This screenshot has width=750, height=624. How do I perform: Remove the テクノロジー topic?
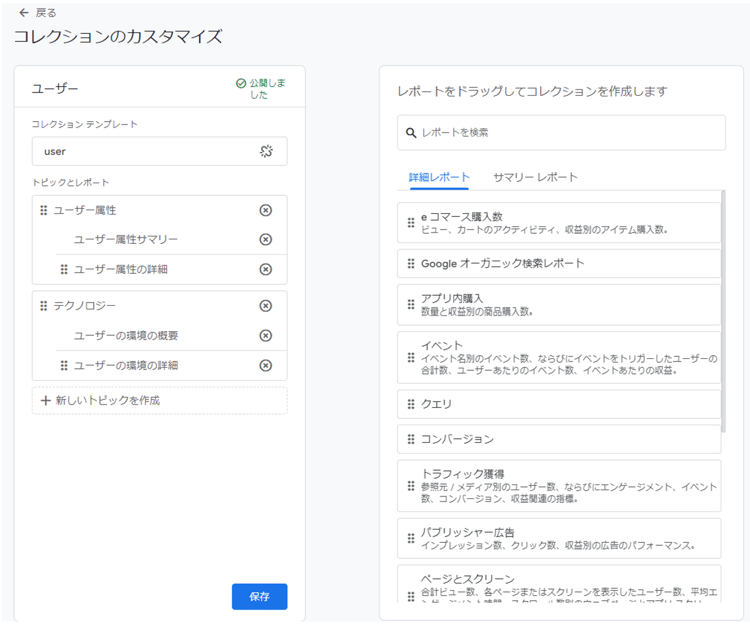[x=265, y=306]
